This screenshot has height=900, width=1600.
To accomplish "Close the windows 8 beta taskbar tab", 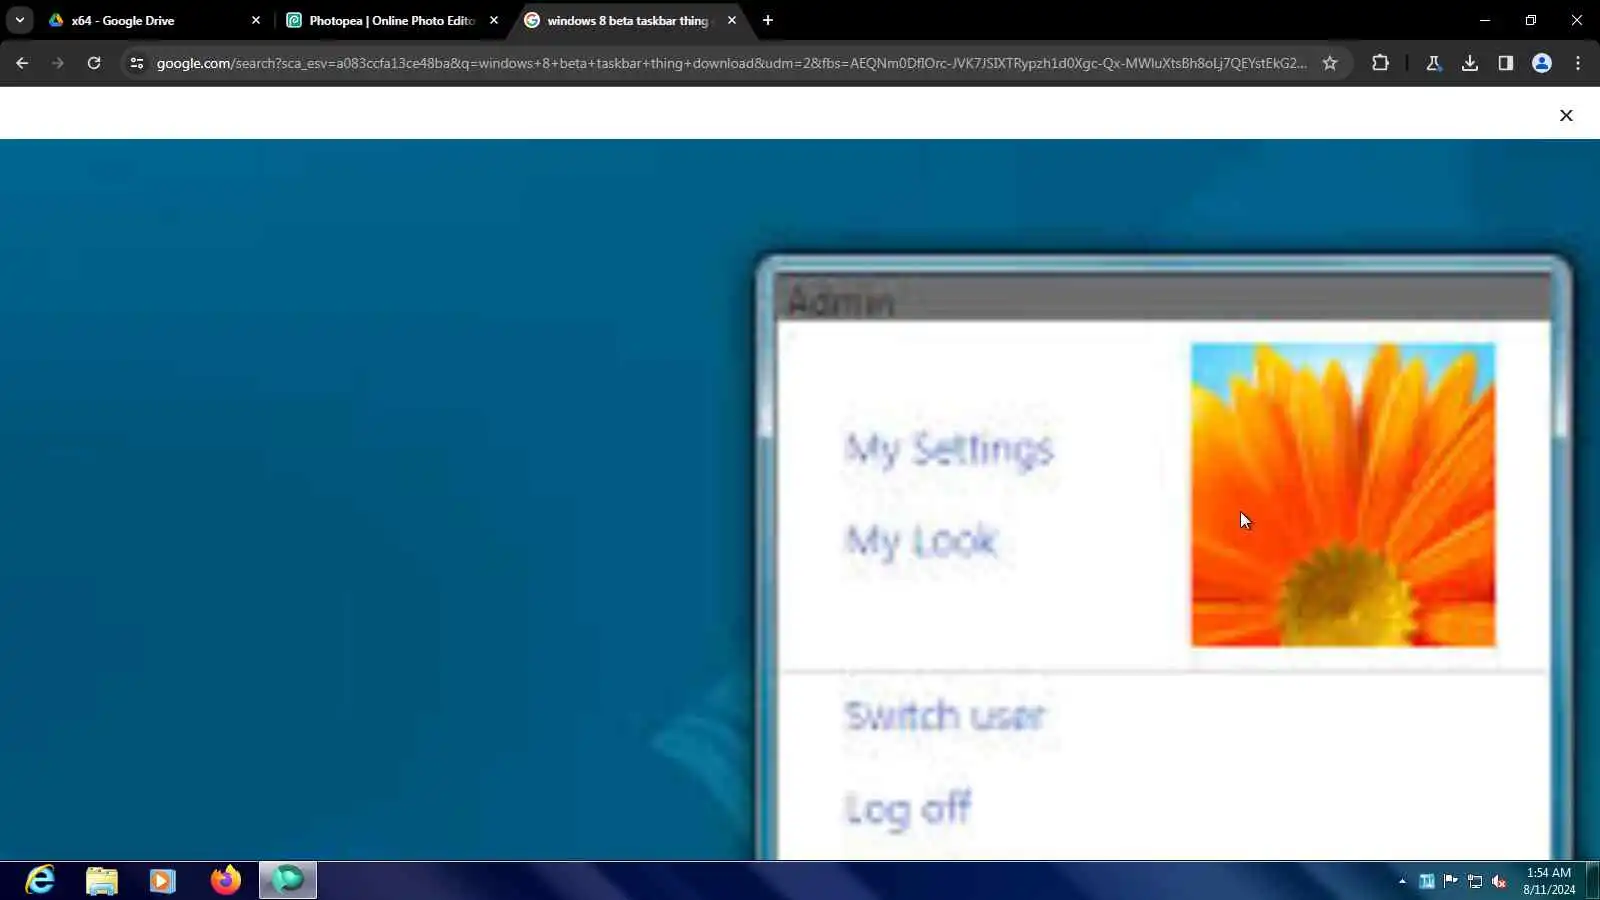I will point(732,20).
